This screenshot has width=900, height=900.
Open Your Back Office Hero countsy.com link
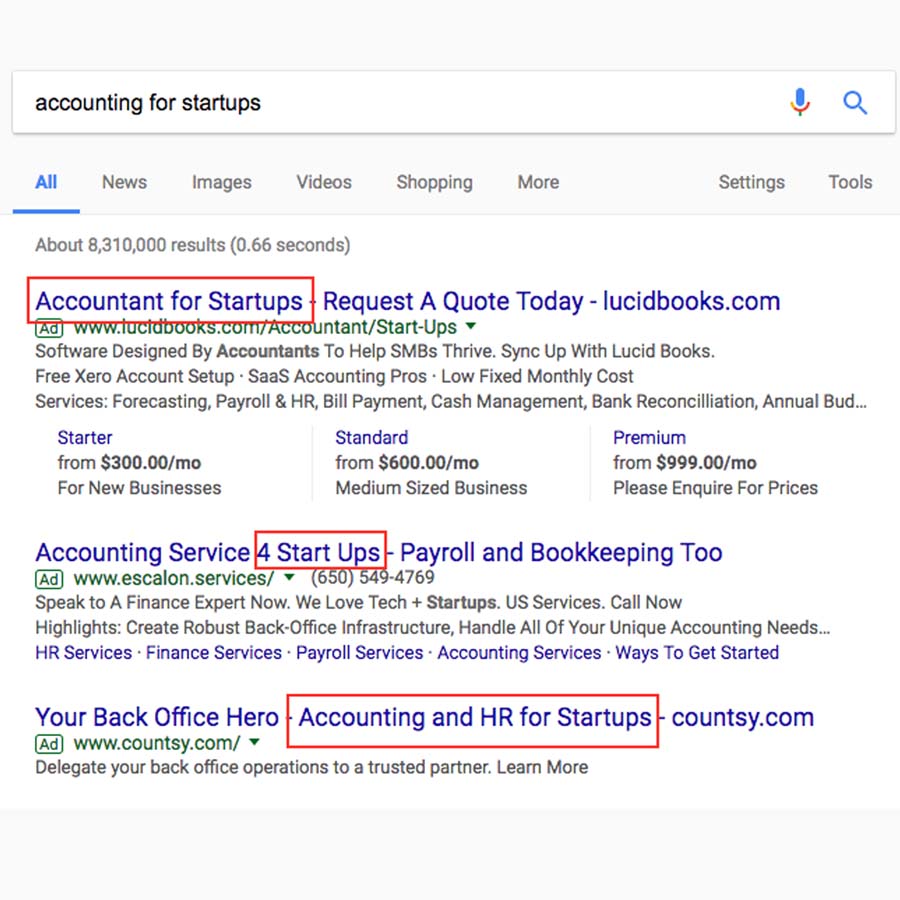tap(424, 717)
